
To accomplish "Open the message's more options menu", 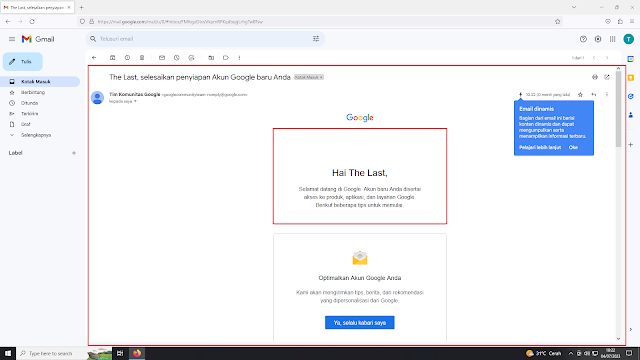I will point(607,95).
